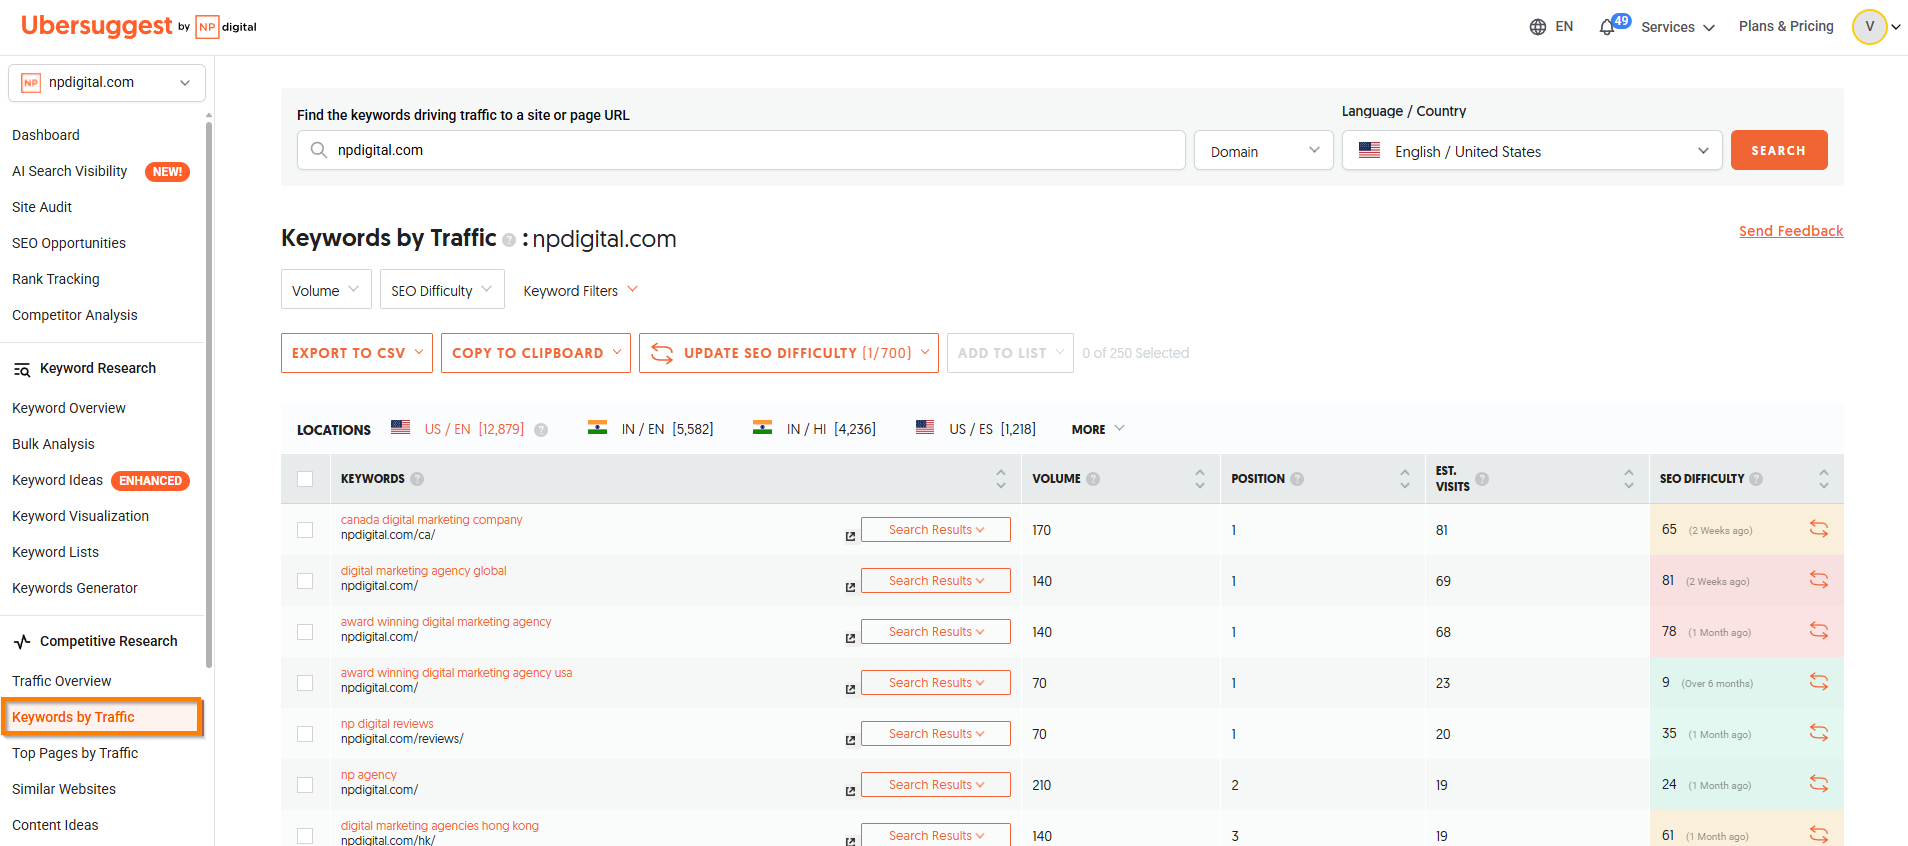The image size is (1908, 846).
Task: Click info icon in Volume column header
Action: click(x=1093, y=479)
